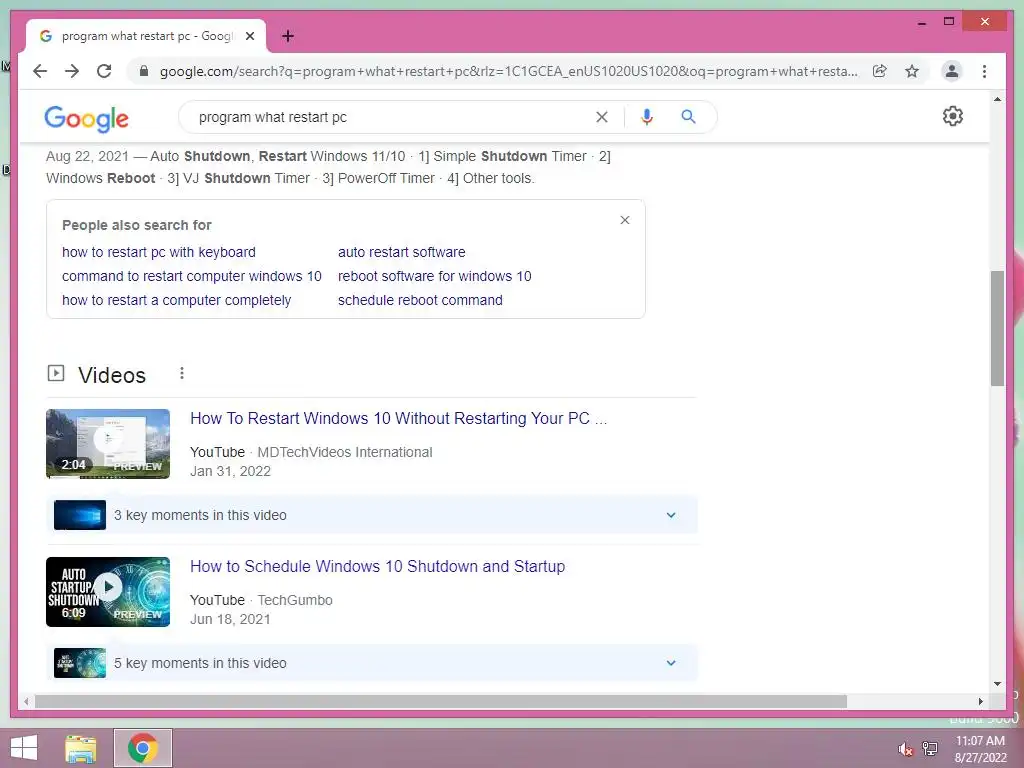Click 'TechGumbo' channel text
Viewport: 1024px width, 768px height.
pyautogui.click(x=295, y=600)
